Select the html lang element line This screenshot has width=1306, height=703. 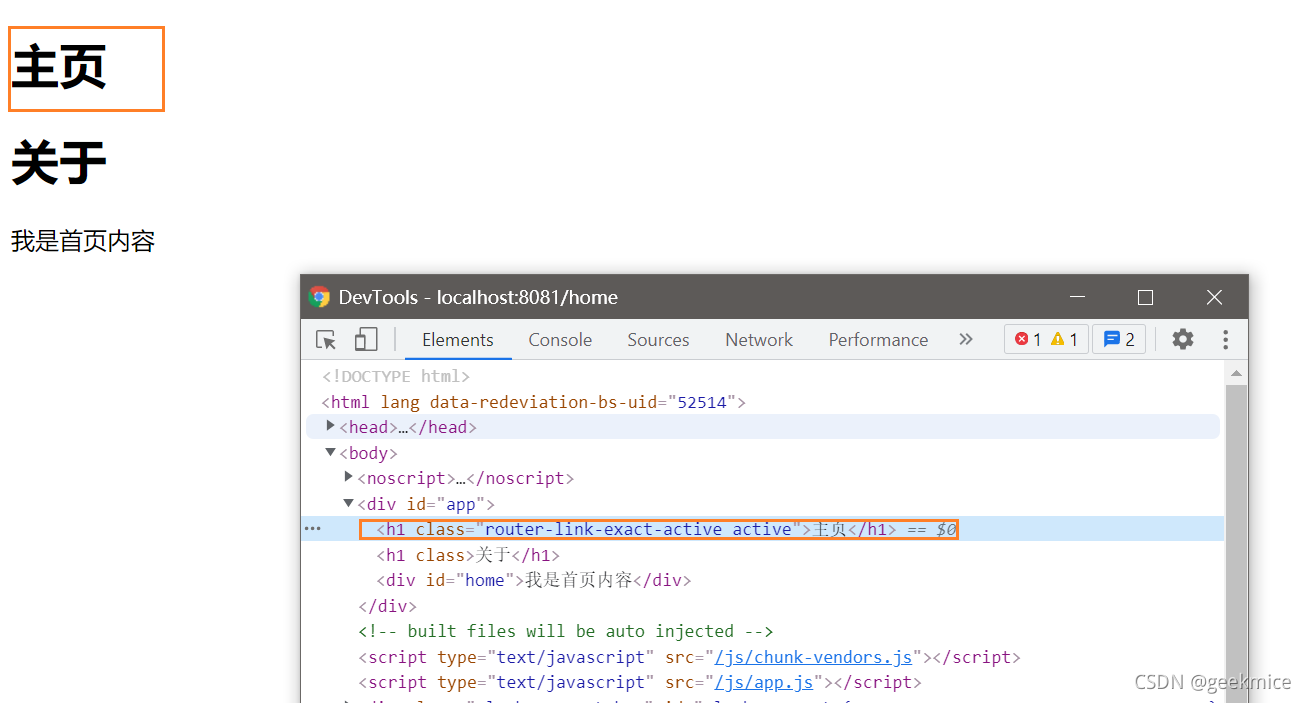[533, 402]
